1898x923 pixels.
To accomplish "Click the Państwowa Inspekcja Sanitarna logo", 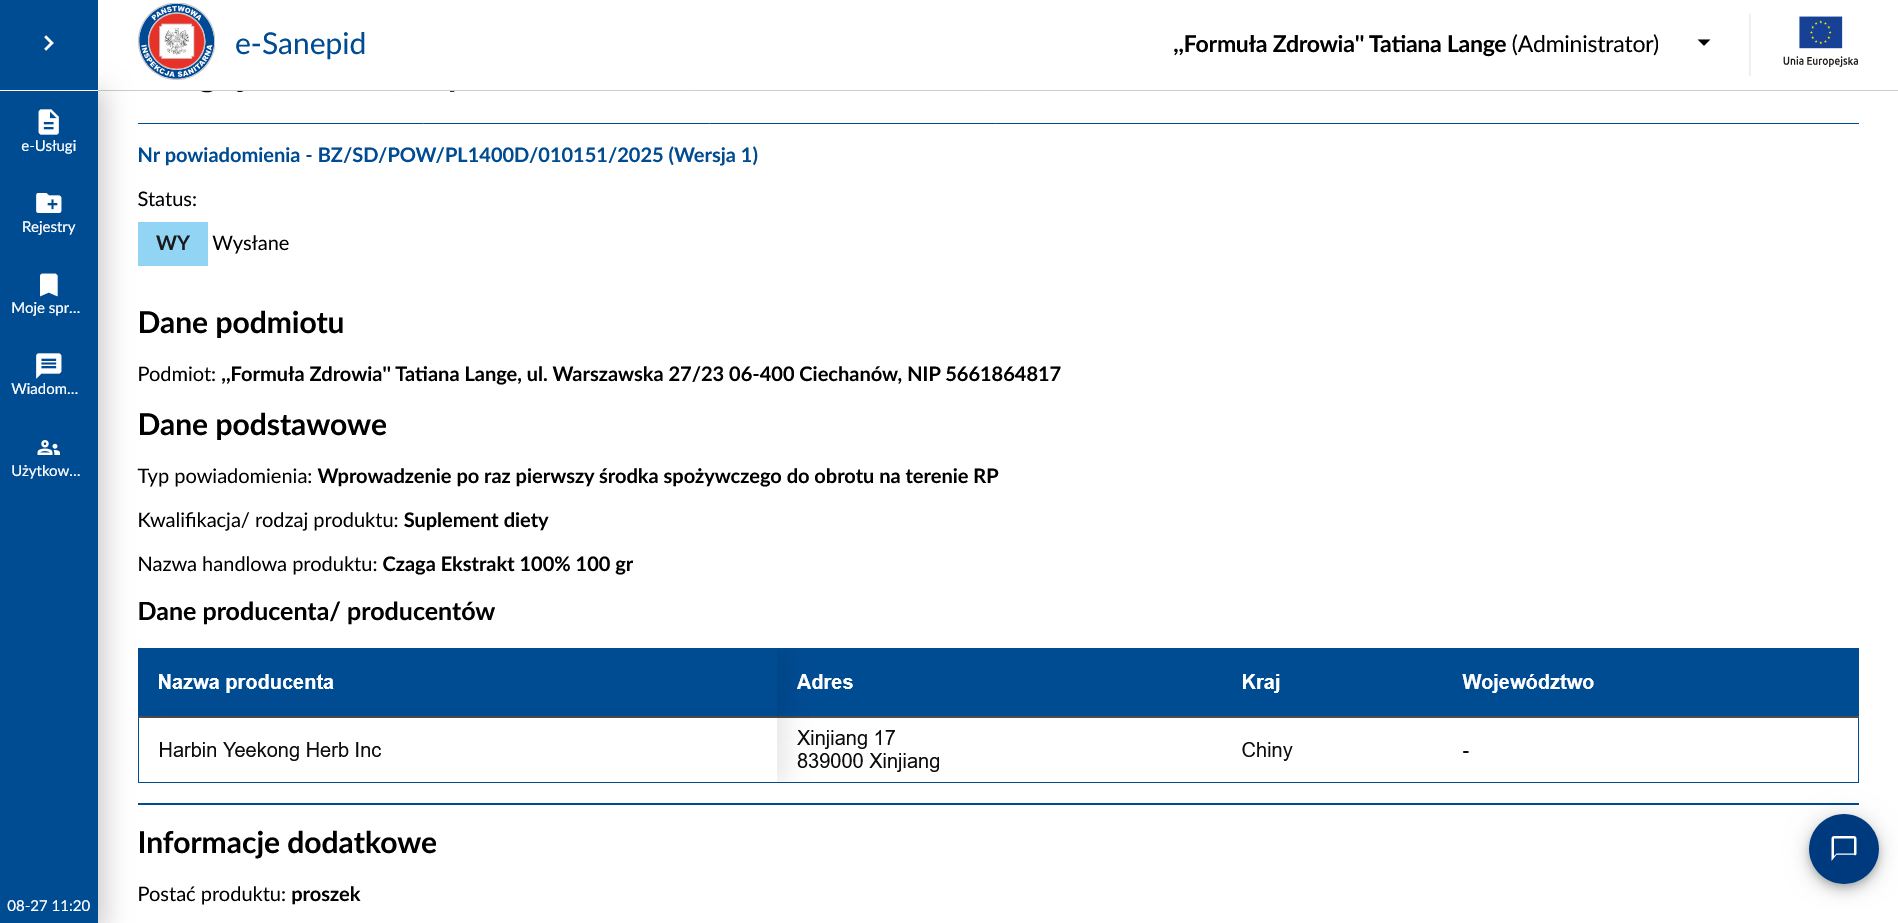I will [176, 43].
